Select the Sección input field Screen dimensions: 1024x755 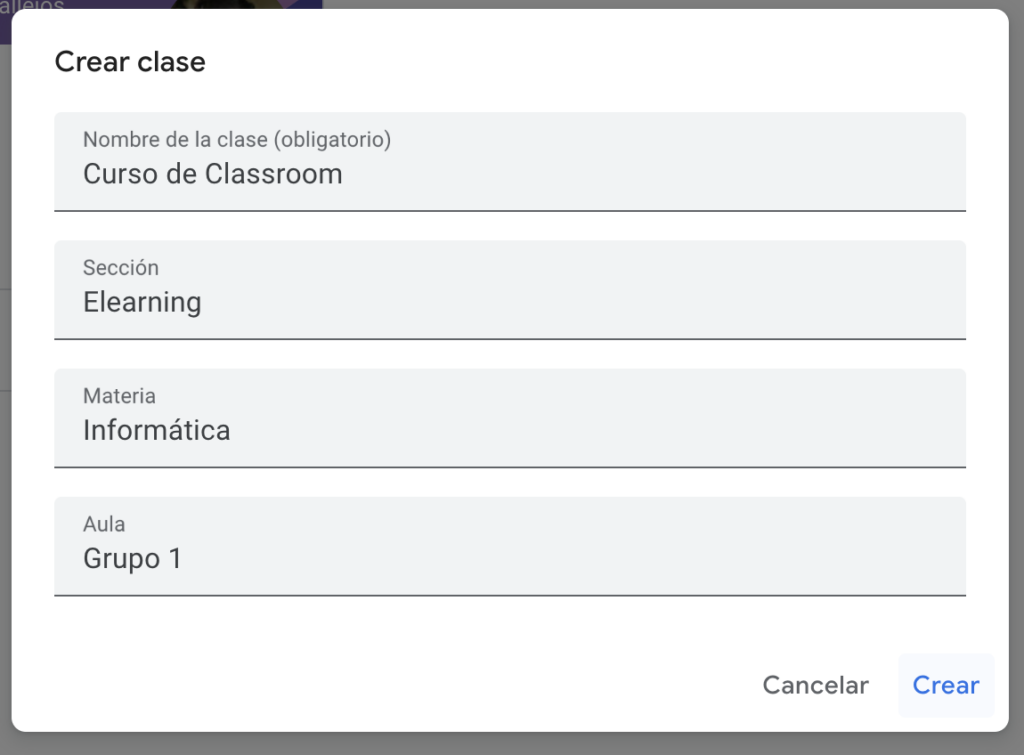click(510, 289)
